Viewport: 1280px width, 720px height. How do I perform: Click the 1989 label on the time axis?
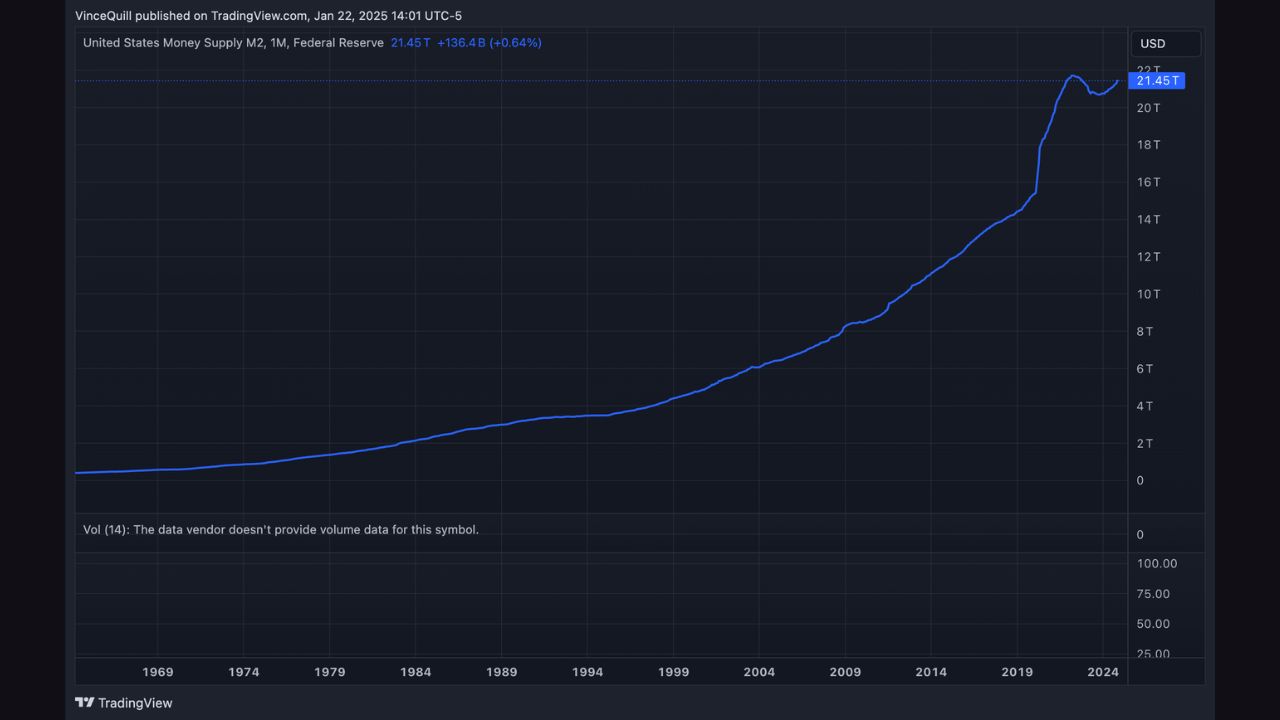[x=502, y=672]
